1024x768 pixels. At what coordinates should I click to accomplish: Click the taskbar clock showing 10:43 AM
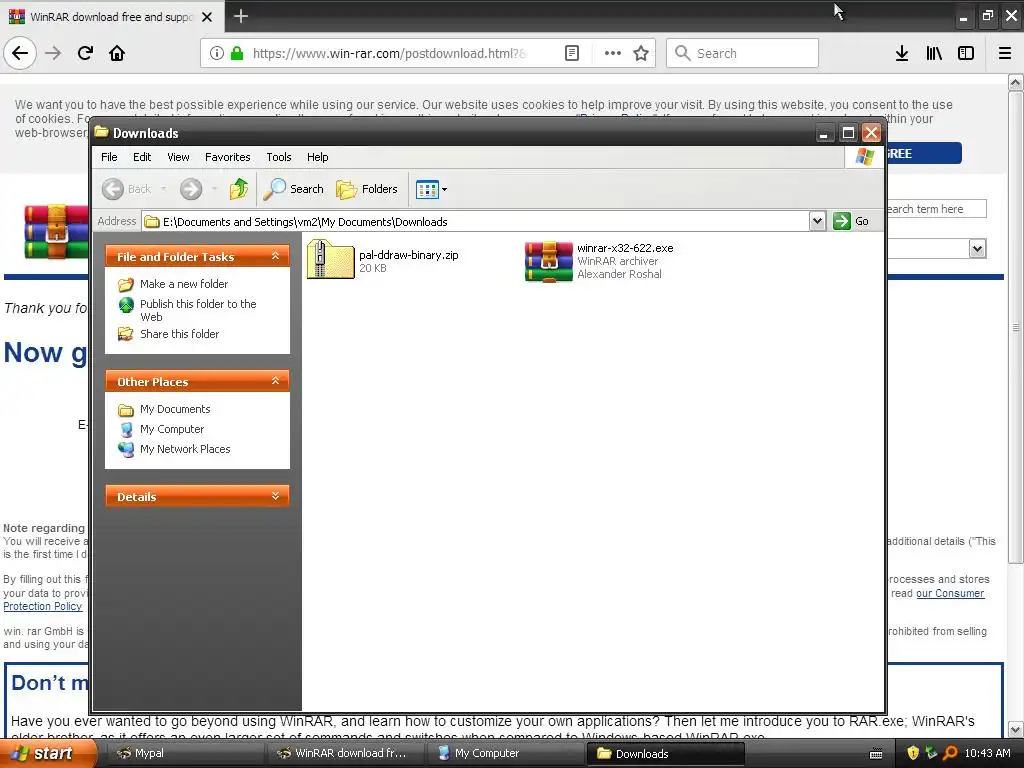[987, 753]
